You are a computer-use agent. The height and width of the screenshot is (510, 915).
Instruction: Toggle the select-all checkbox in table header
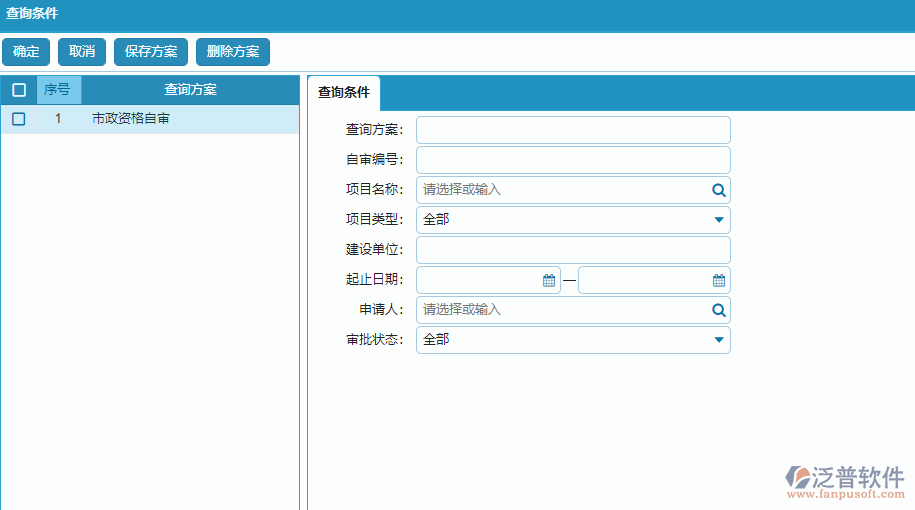[x=19, y=90]
